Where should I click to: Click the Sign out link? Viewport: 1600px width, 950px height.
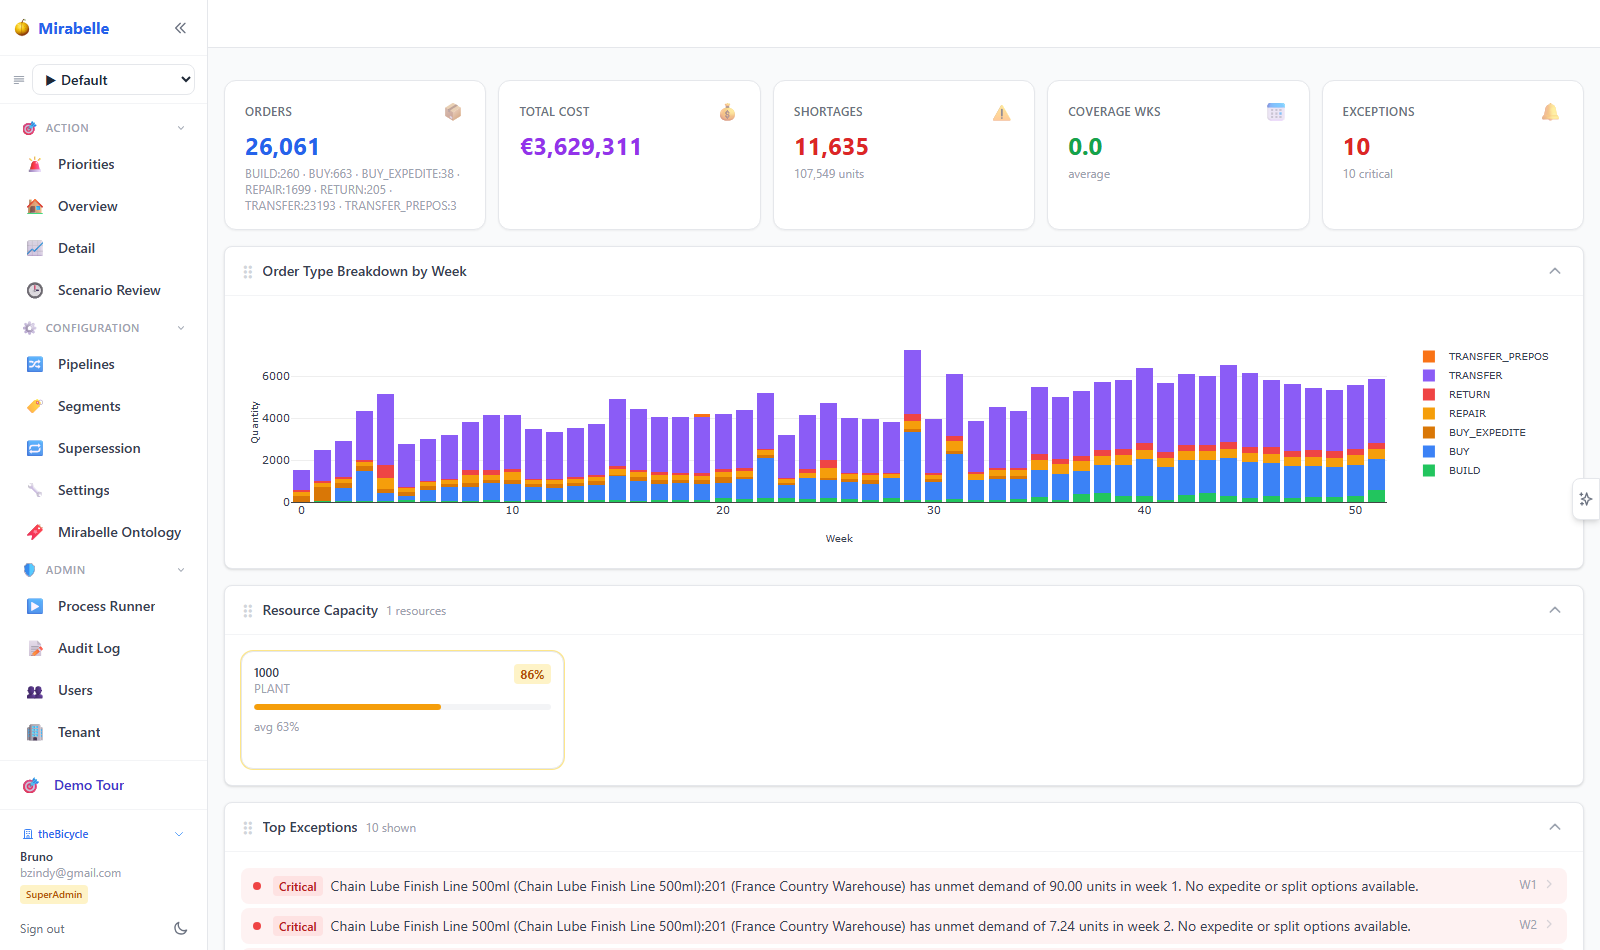[x=42, y=929]
